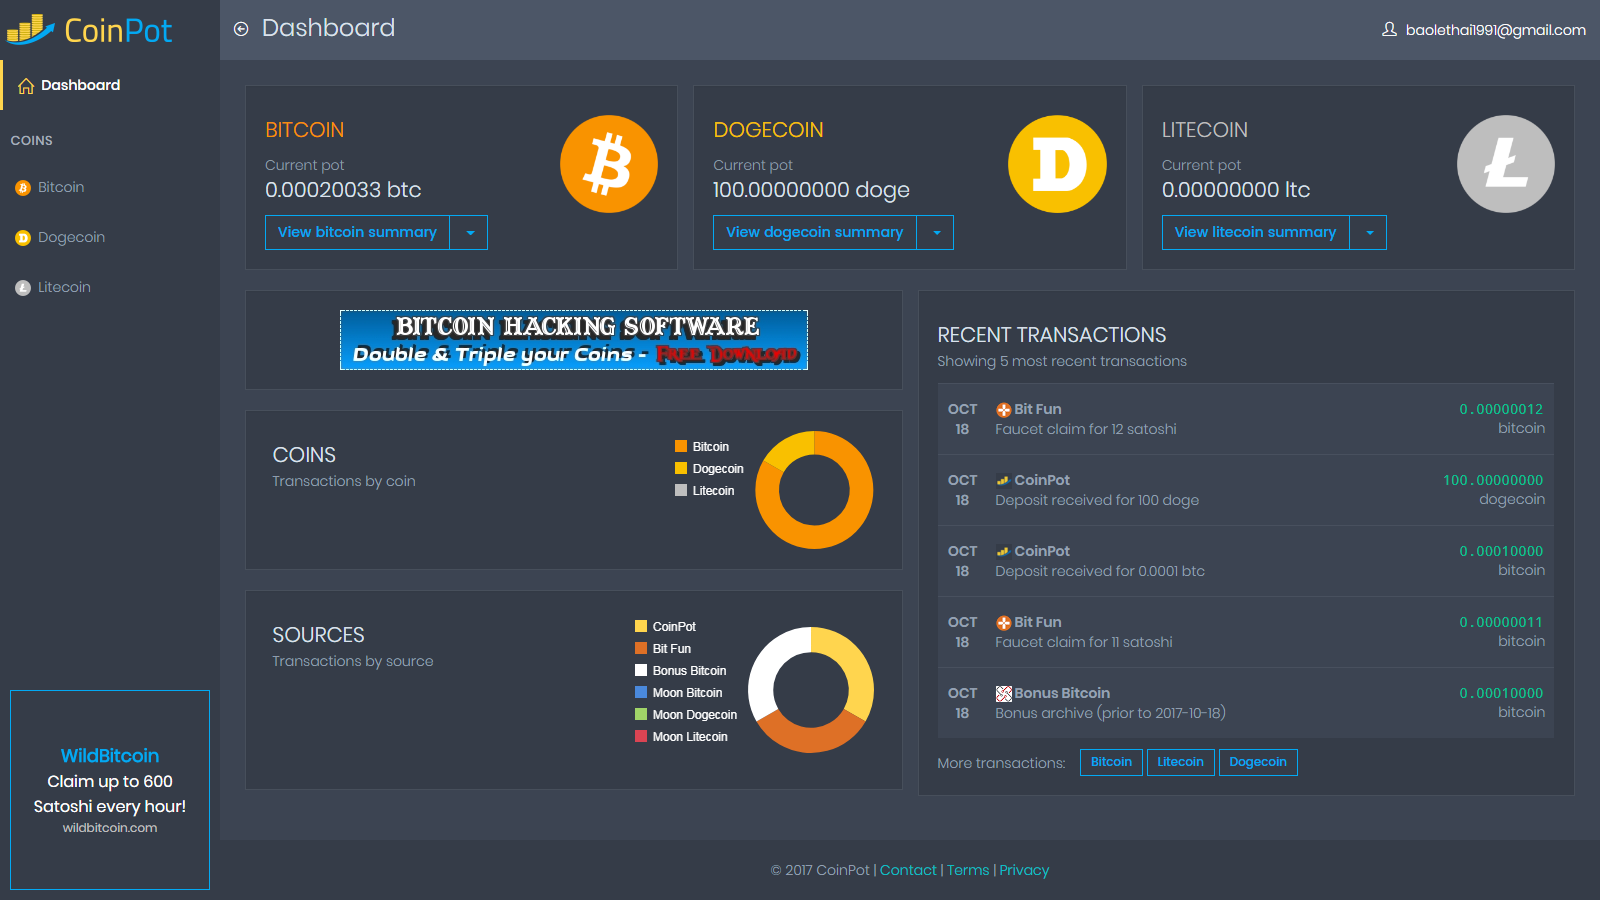Click the 0.00000012 bitcoin amount
This screenshot has width=1600, height=900.
tap(1501, 410)
